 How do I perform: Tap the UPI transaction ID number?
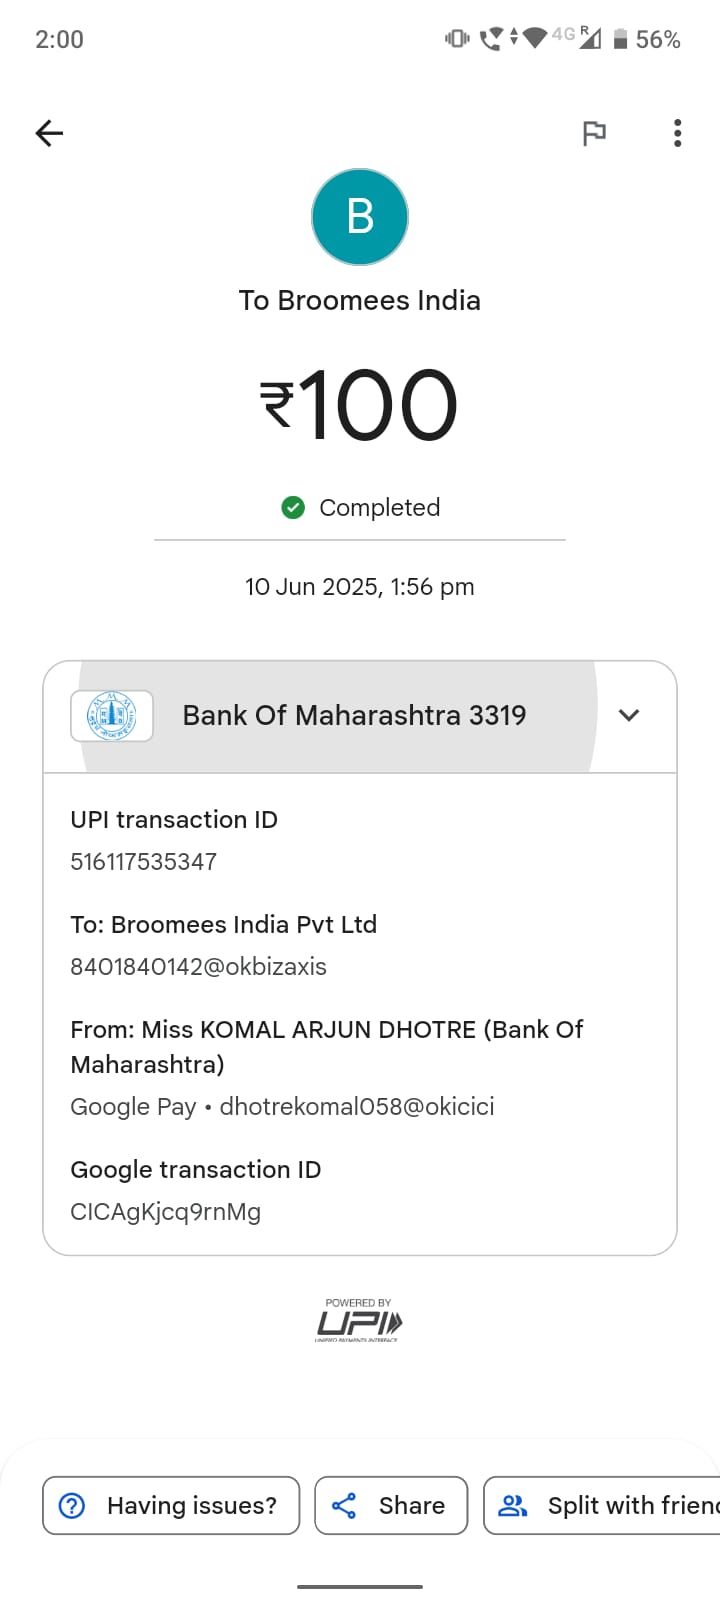click(143, 862)
